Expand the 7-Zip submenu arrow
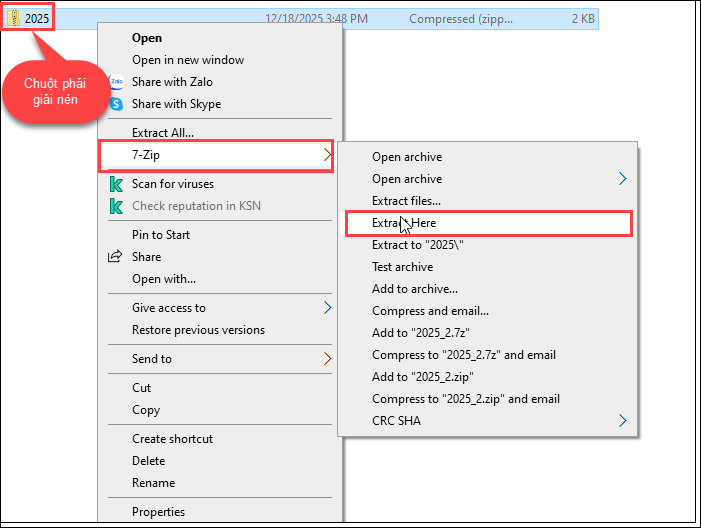Viewport: 701px width, 528px height. (x=326, y=155)
